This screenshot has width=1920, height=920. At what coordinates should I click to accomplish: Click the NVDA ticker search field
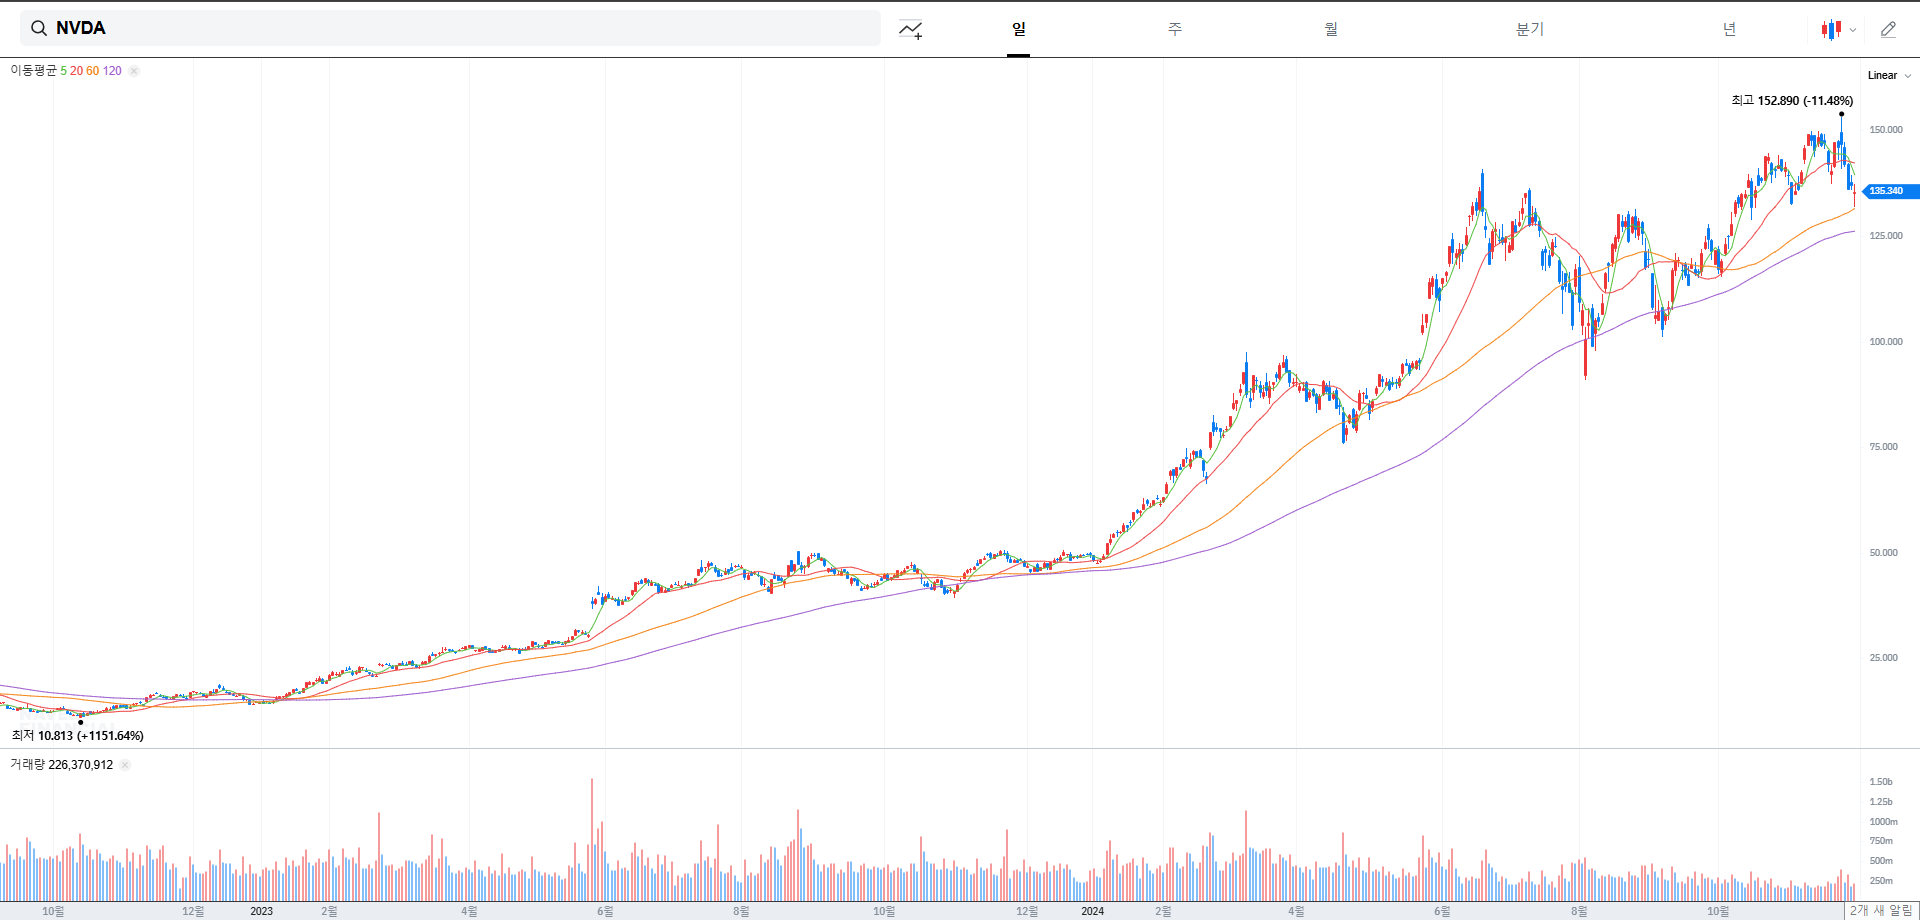coord(450,28)
